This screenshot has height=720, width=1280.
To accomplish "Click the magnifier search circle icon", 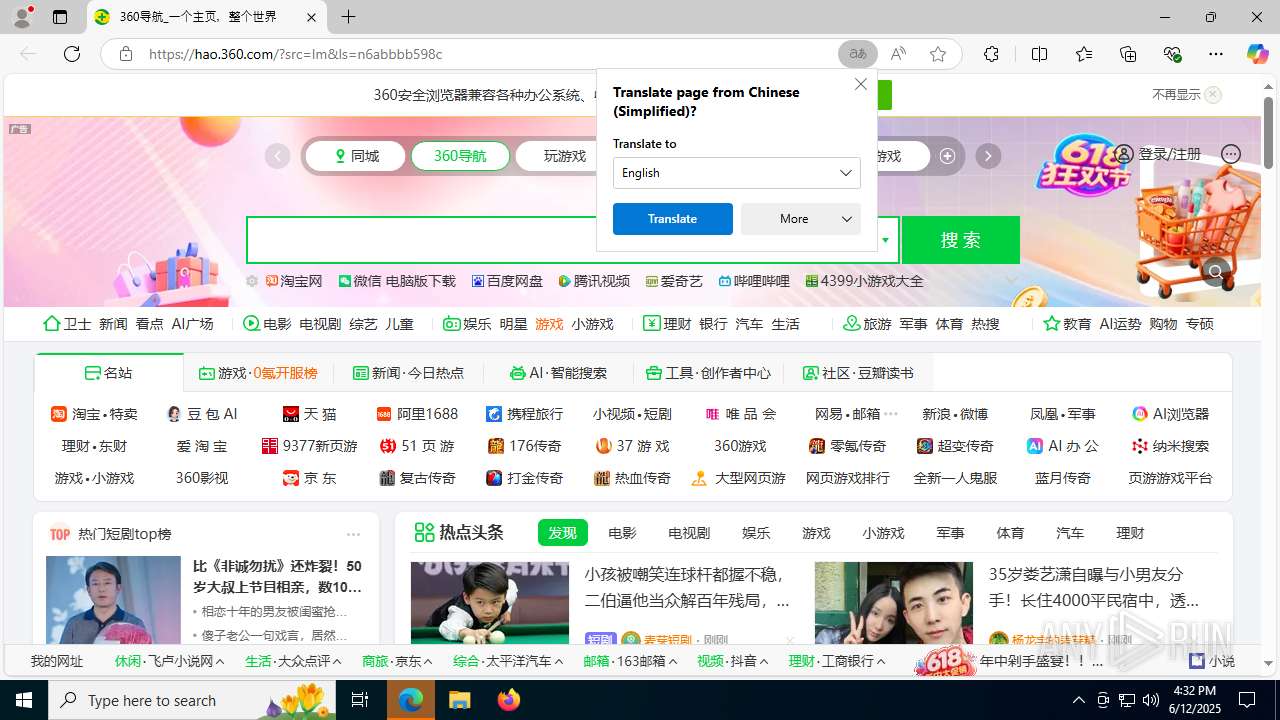I will [1216, 271].
